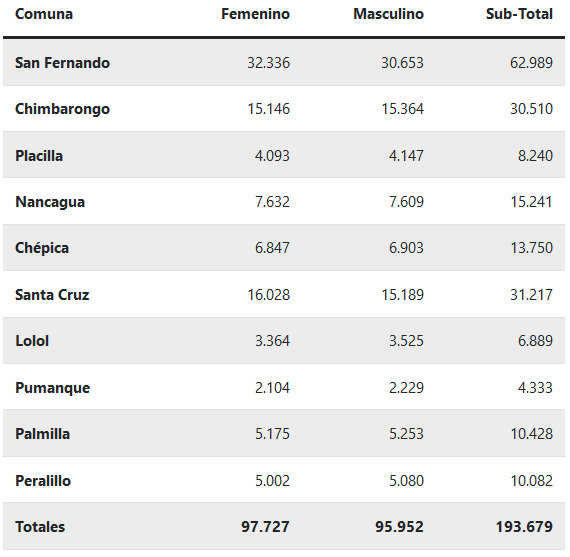Click the 32.336 Femenino value
The width and height of the screenshot is (570, 557).
[x=269, y=63]
